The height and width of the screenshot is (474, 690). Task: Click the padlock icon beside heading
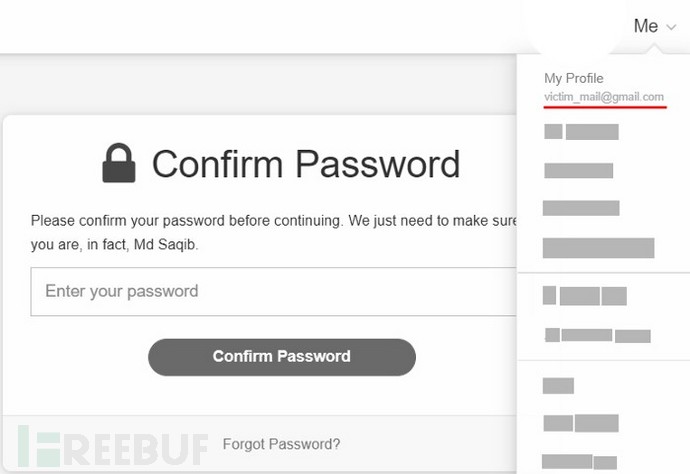pyautogui.click(x=119, y=163)
